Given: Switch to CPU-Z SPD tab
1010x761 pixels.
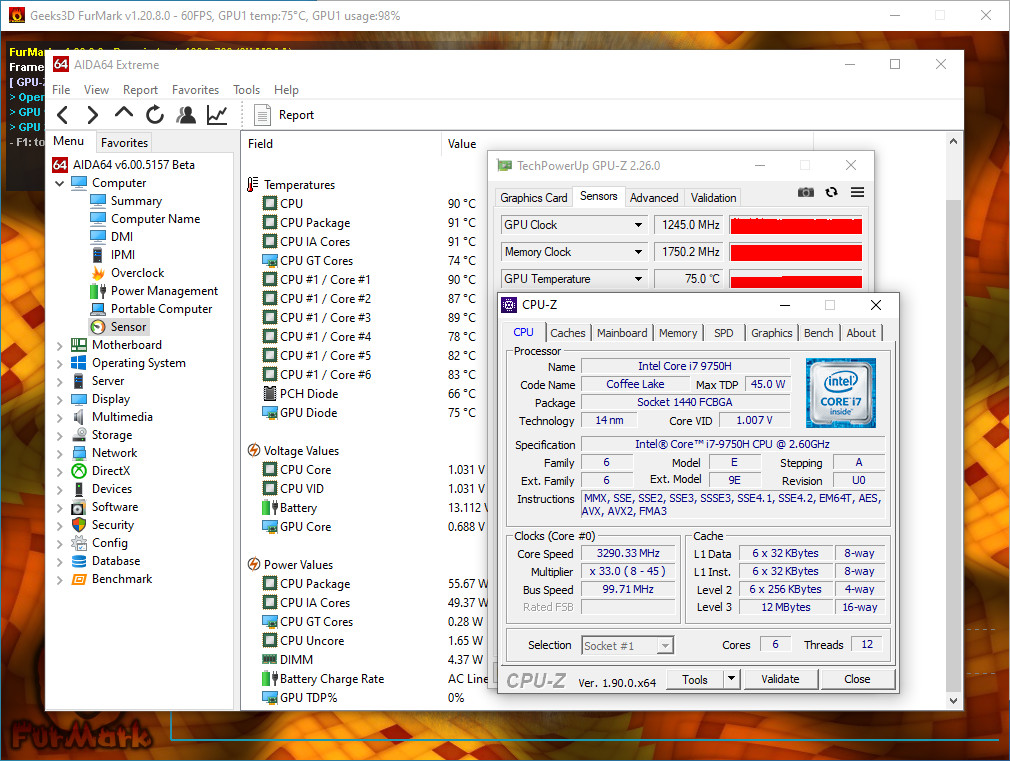Looking at the screenshot, I should 723,333.
